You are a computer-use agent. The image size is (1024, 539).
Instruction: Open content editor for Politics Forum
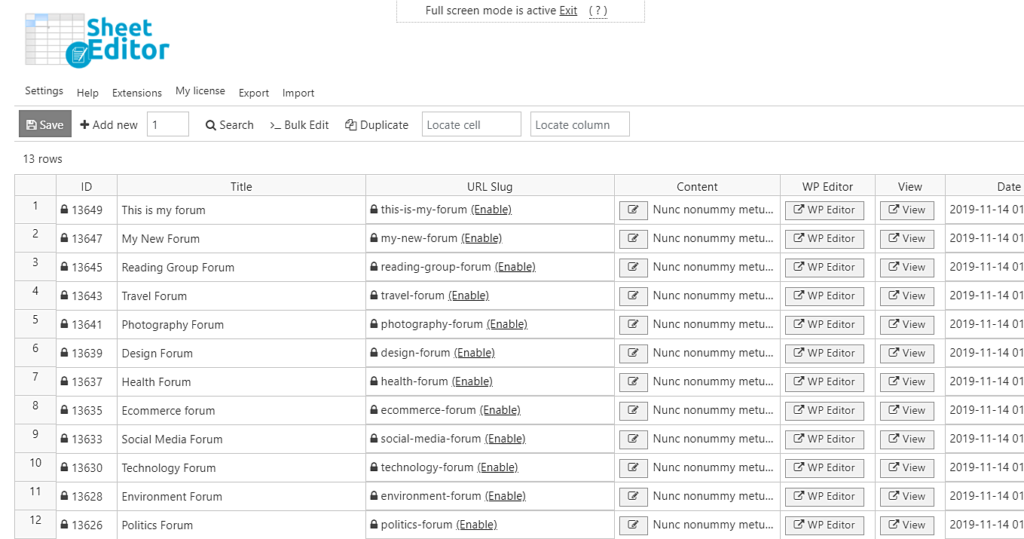click(633, 525)
